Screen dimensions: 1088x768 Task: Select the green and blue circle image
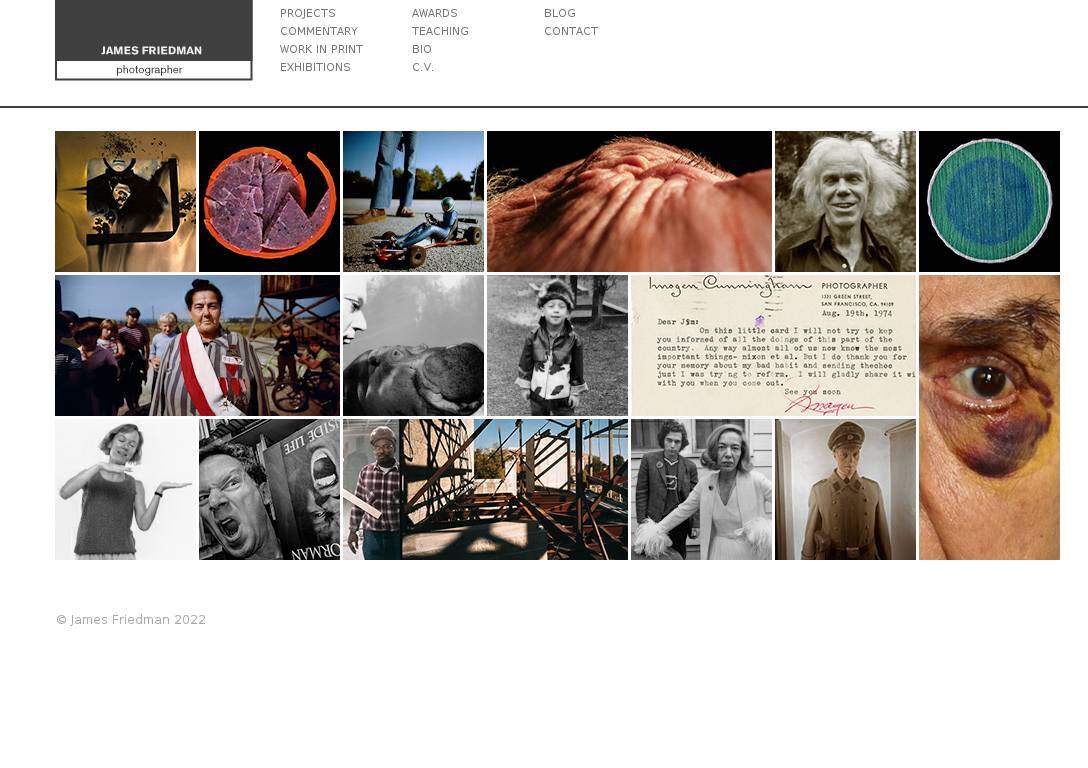(989, 201)
